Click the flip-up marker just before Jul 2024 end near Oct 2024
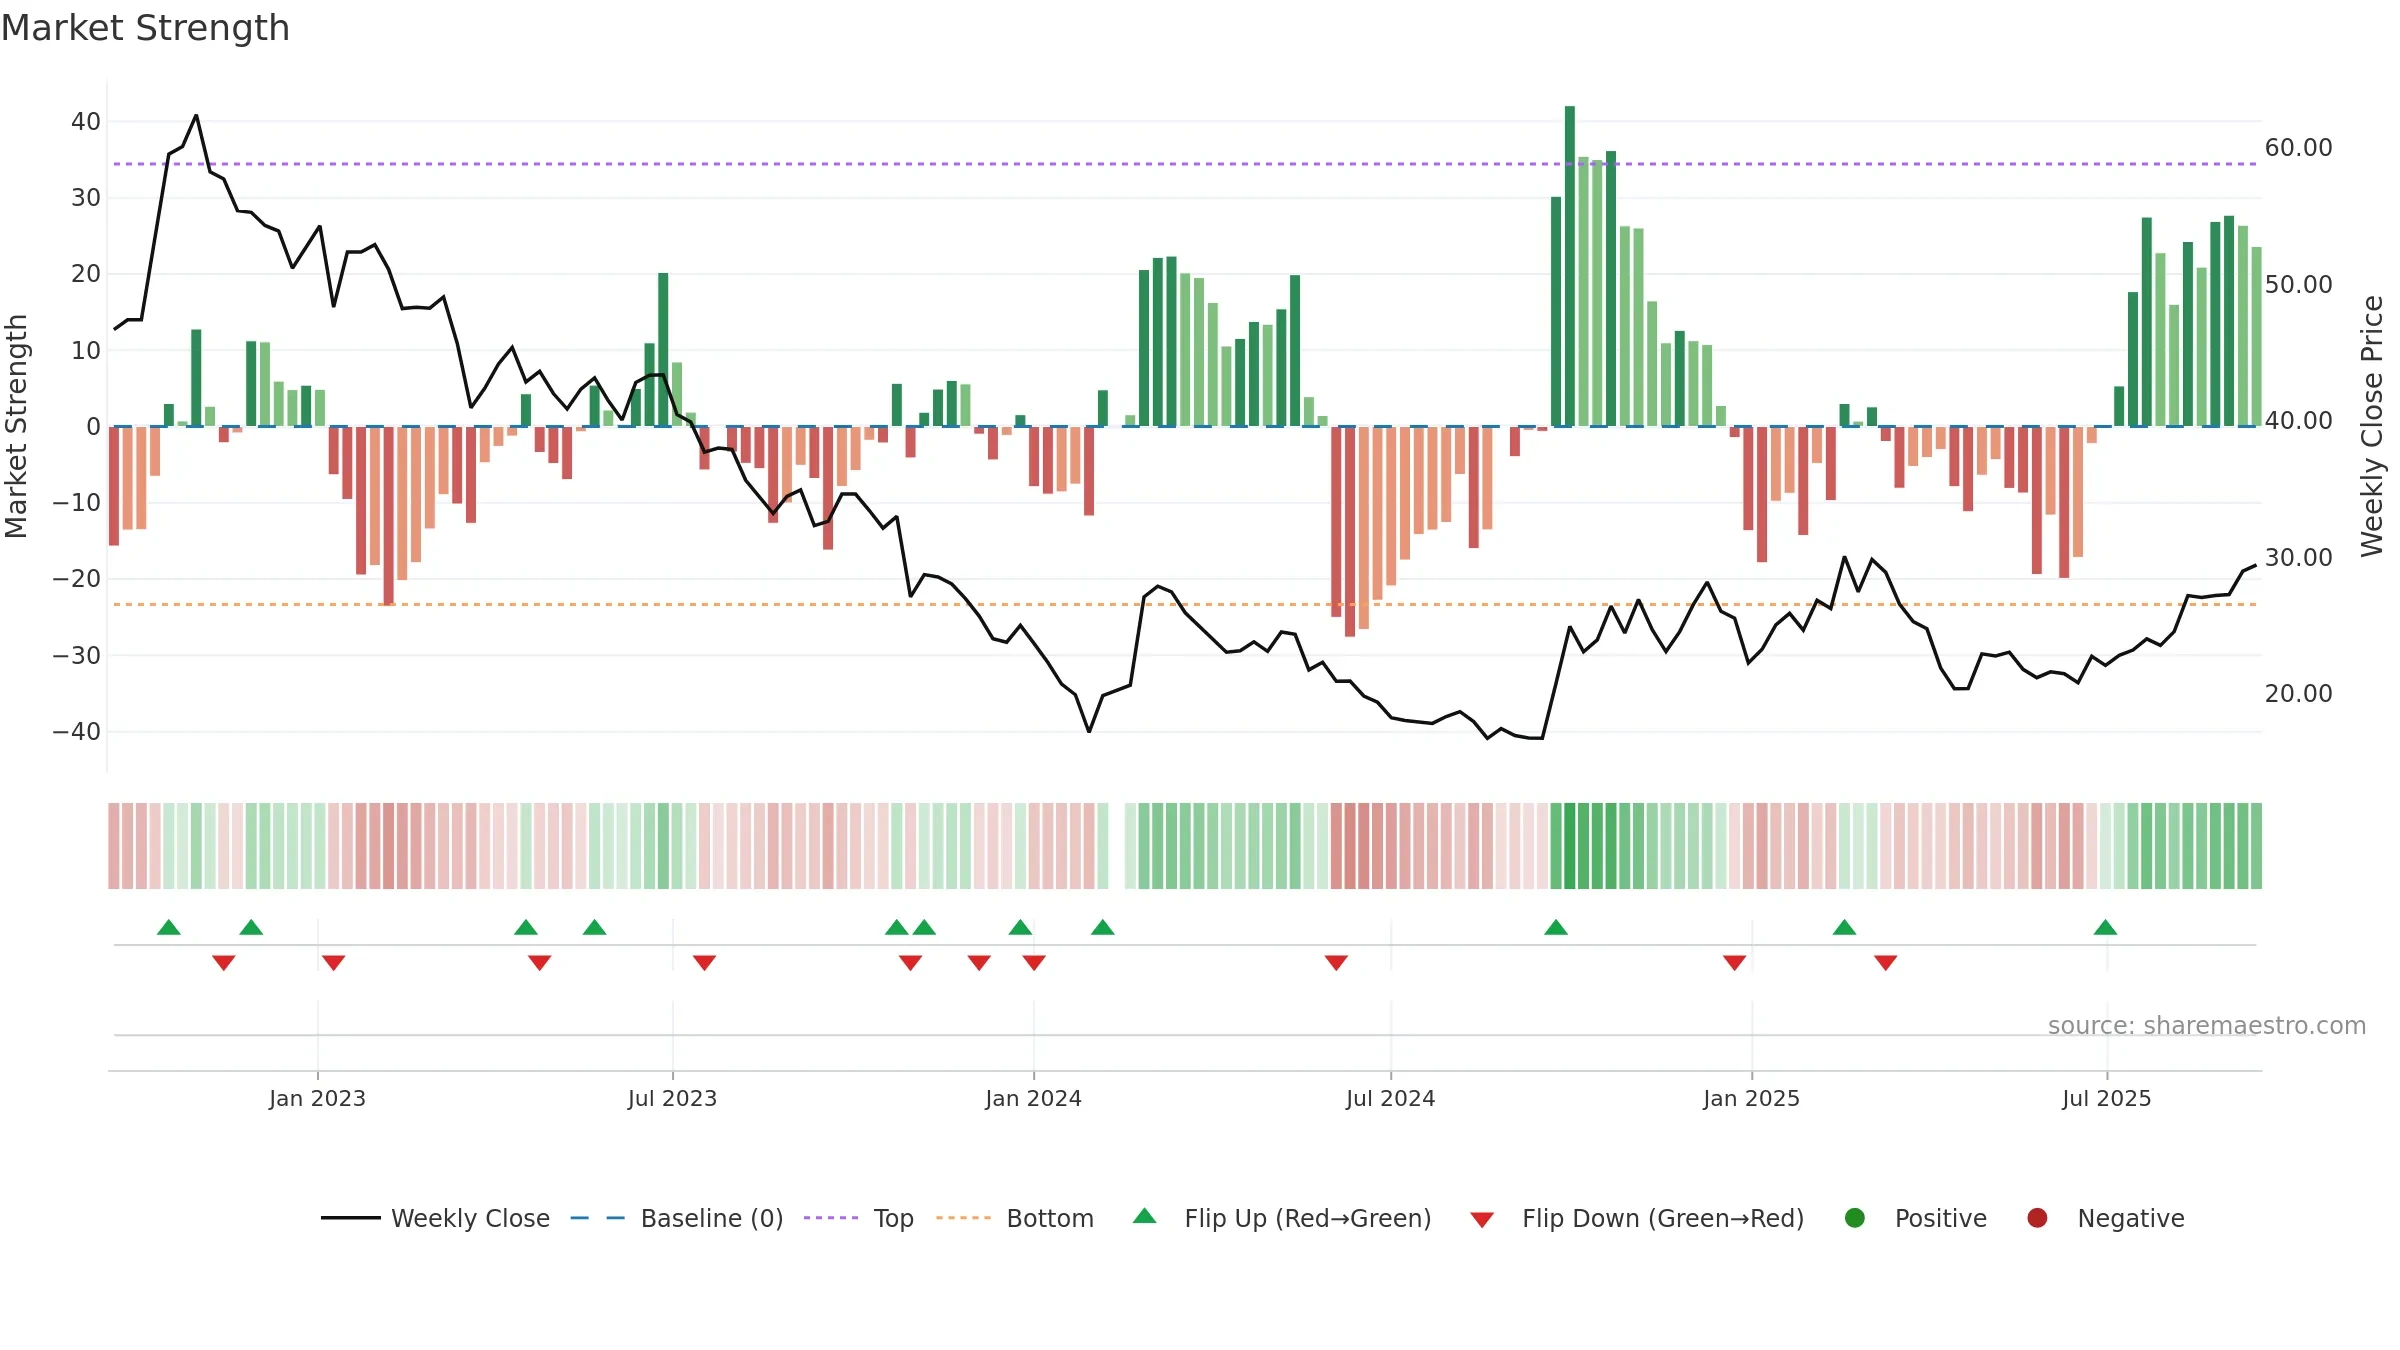 tap(1556, 927)
